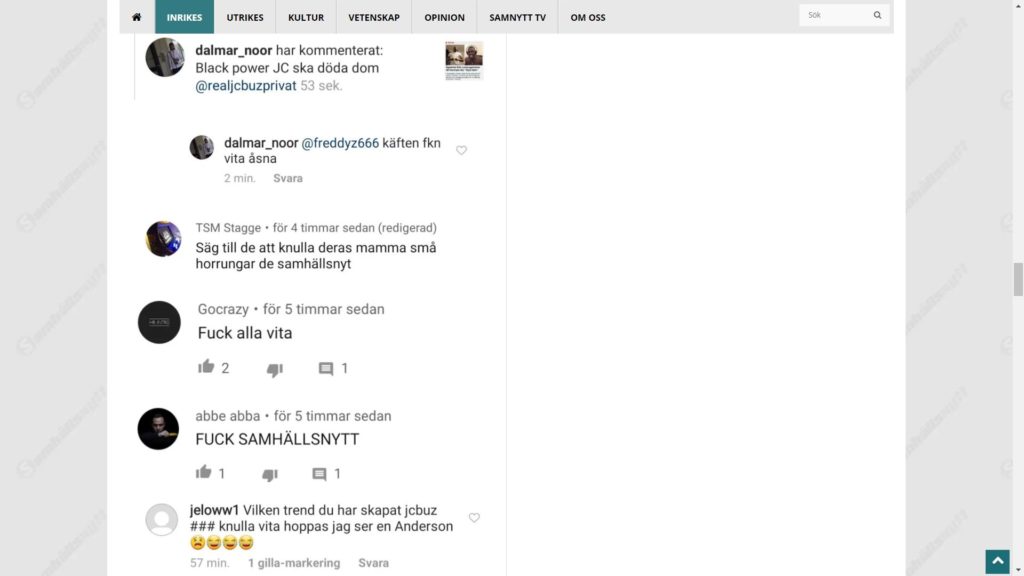Go to SAMNYTT TV section
Viewport: 1024px width, 576px height.
pyautogui.click(x=517, y=17)
